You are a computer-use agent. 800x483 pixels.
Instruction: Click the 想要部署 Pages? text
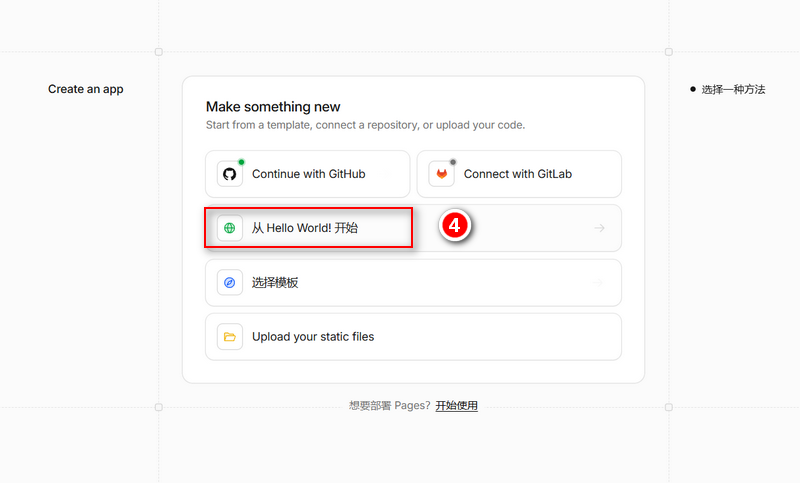390,405
